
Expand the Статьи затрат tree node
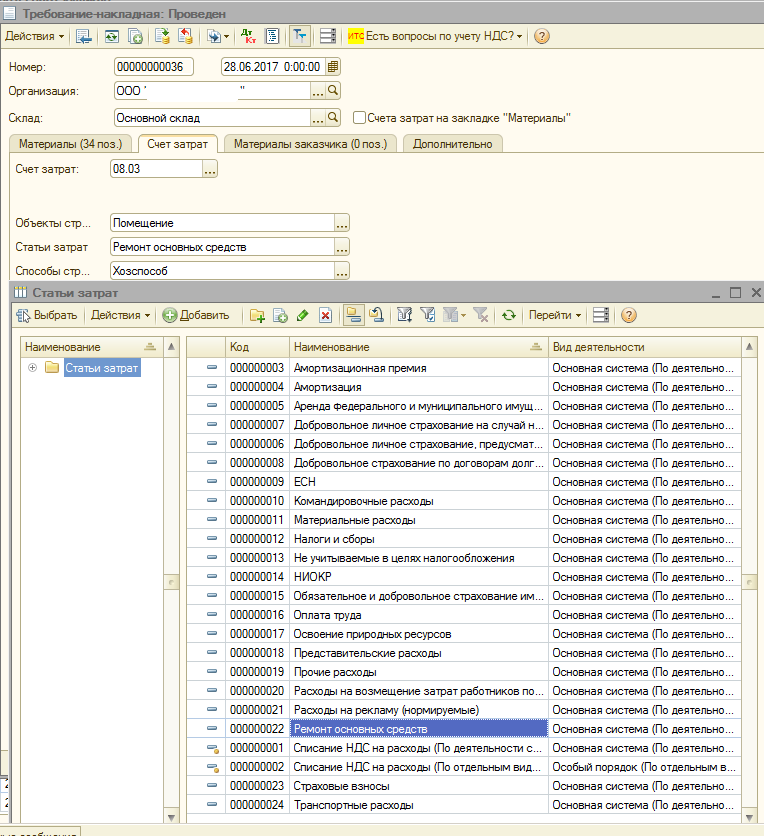click(x=33, y=368)
